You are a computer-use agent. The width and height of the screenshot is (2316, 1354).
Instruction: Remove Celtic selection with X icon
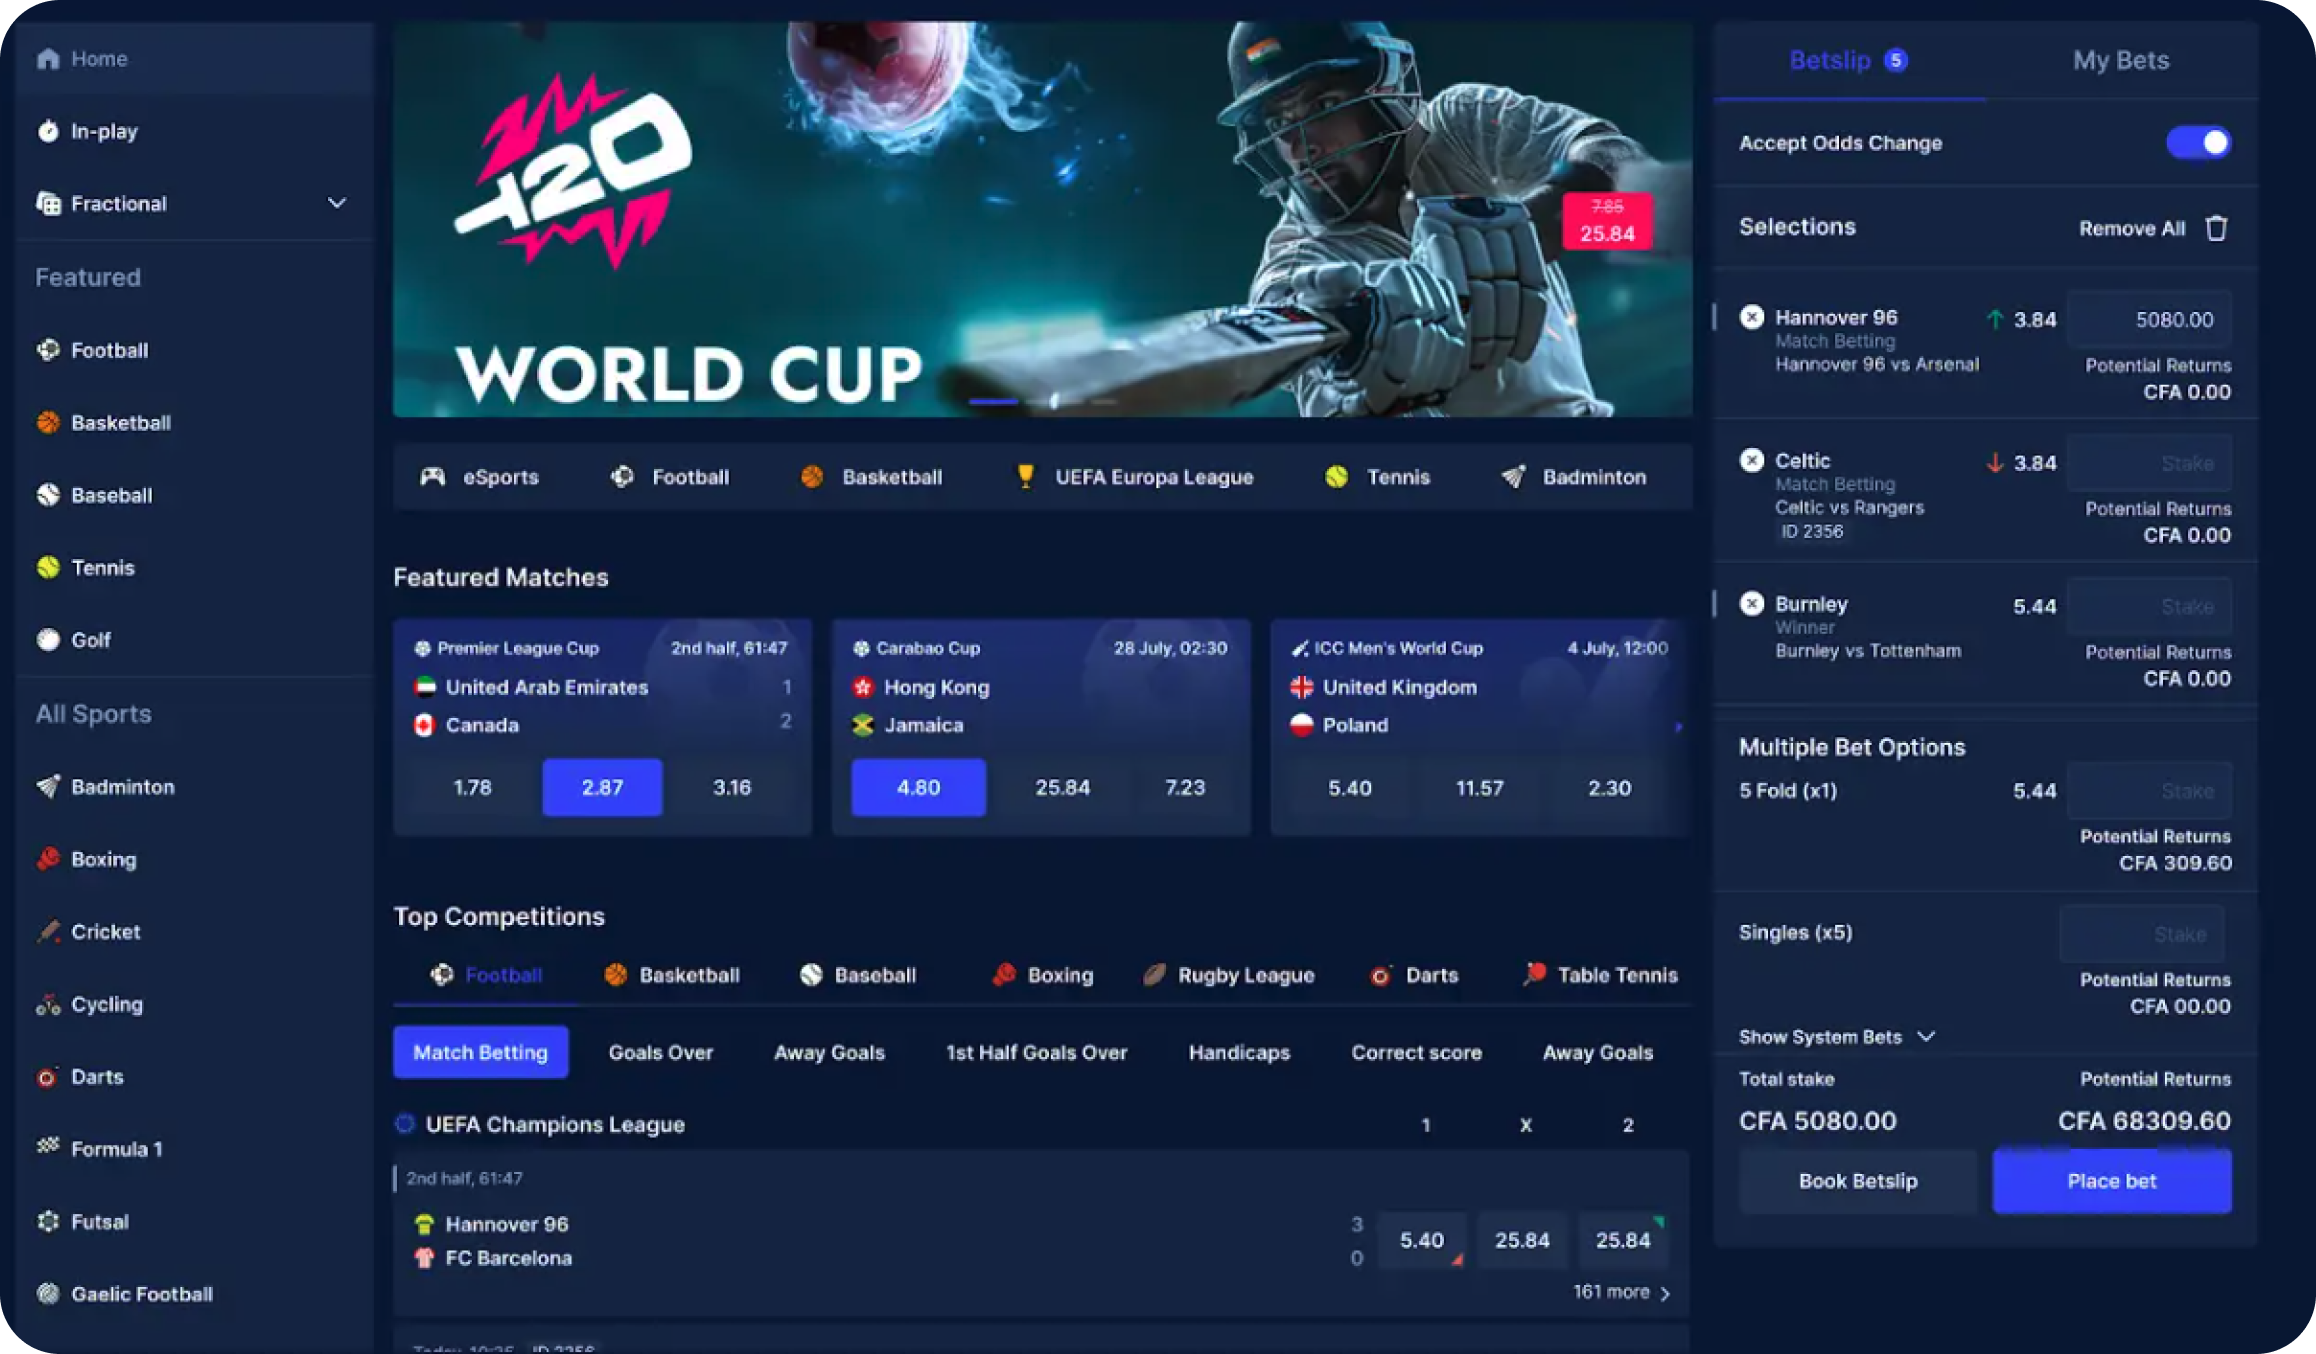[1751, 460]
